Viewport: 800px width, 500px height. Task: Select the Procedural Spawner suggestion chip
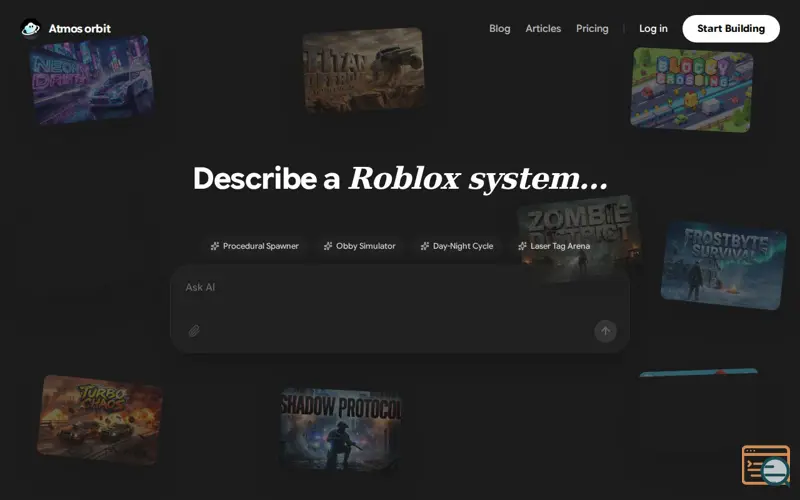coord(254,246)
